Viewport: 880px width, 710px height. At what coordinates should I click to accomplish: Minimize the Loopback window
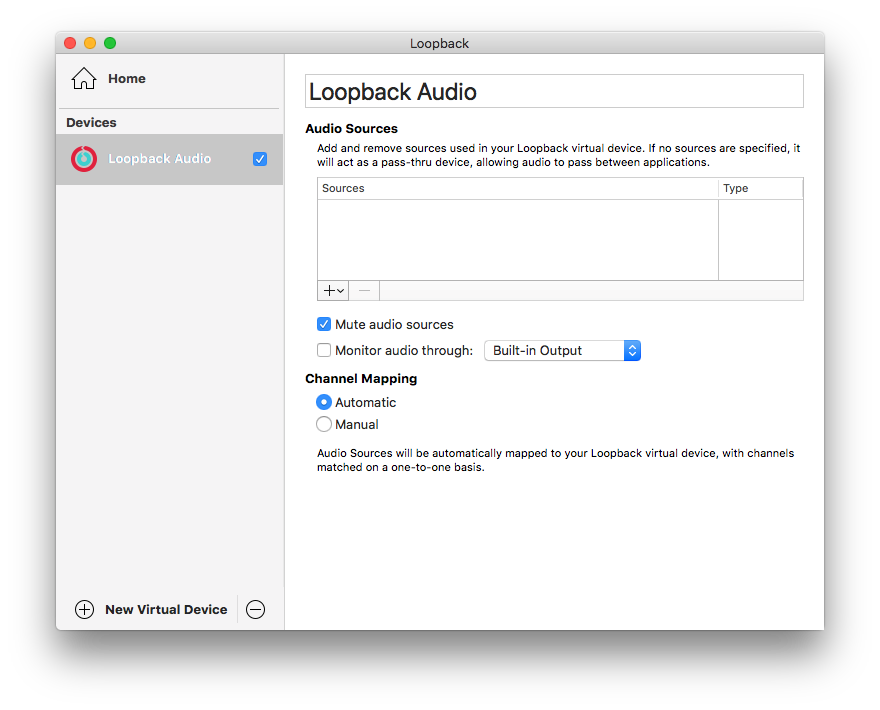tap(90, 43)
